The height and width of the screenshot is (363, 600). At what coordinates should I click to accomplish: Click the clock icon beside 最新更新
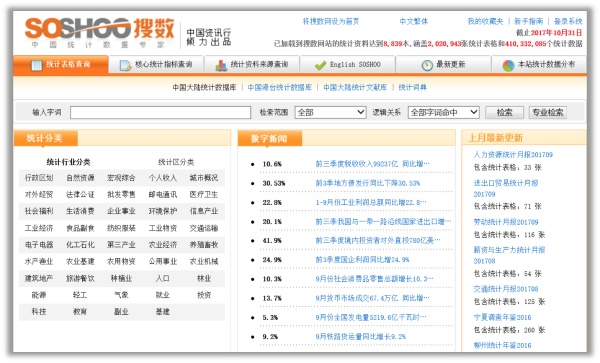(427, 65)
